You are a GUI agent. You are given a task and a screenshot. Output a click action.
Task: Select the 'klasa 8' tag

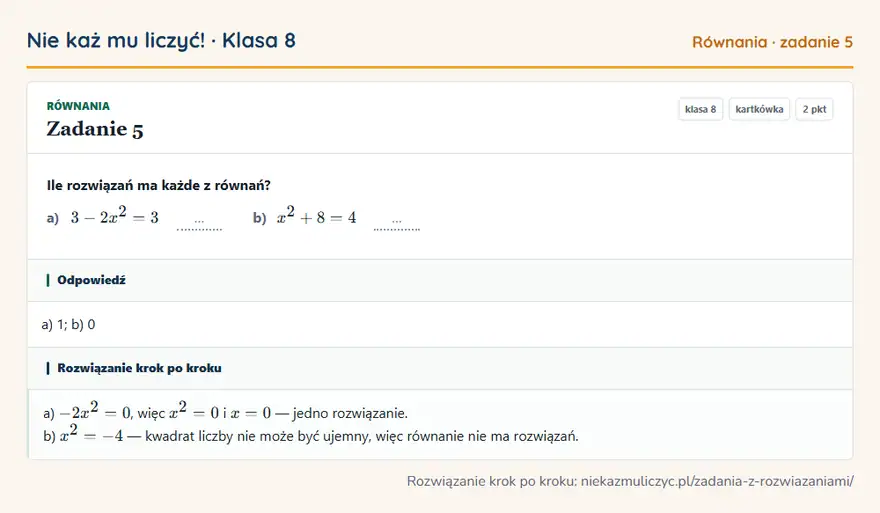click(700, 109)
